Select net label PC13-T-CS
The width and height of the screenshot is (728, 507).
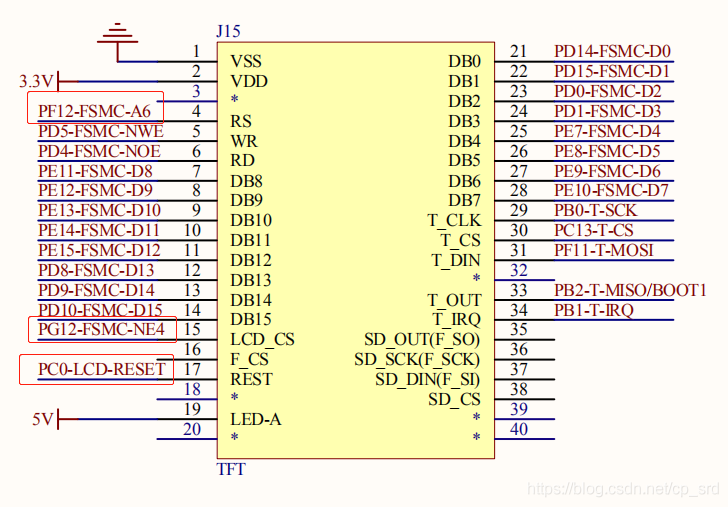point(594,230)
